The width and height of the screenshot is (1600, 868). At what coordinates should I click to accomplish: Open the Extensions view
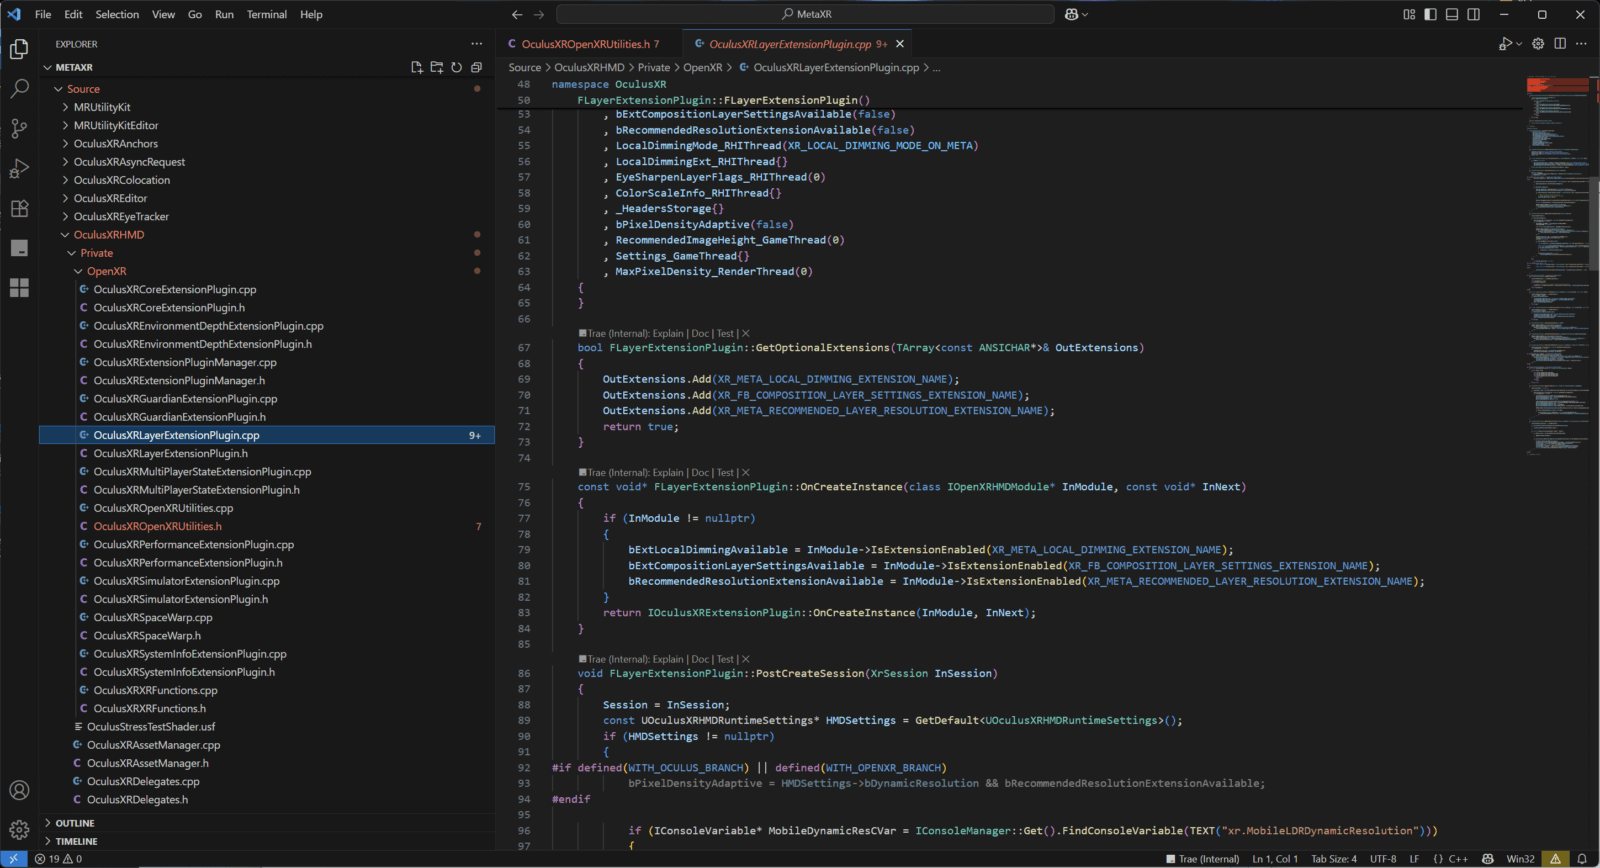19,209
